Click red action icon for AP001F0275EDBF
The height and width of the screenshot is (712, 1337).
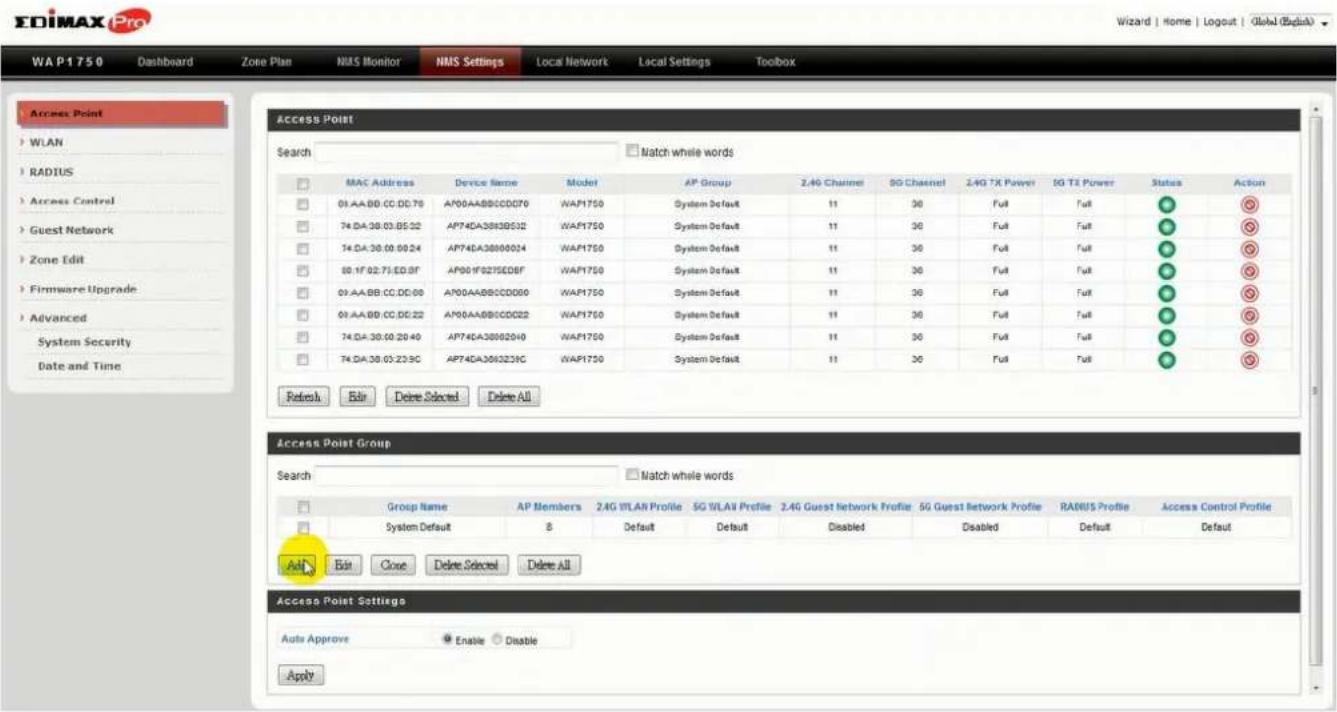[1250, 271]
